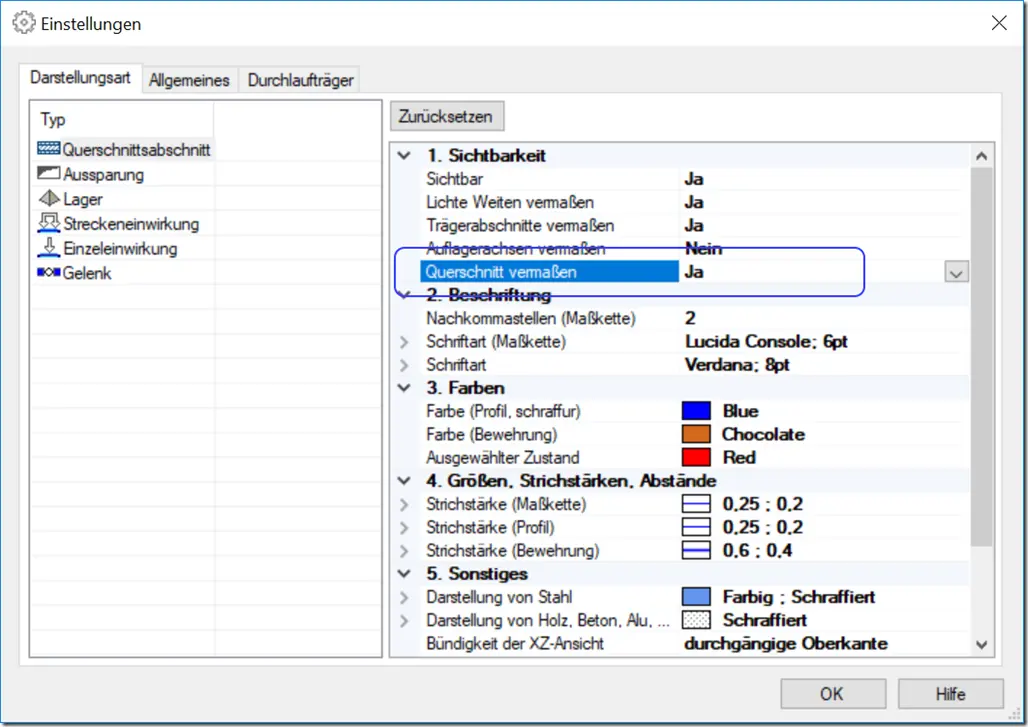Click the property grid vertical scrollbar thumb
The width and height of the screenshot is (1028, 727).
[981, 357]
